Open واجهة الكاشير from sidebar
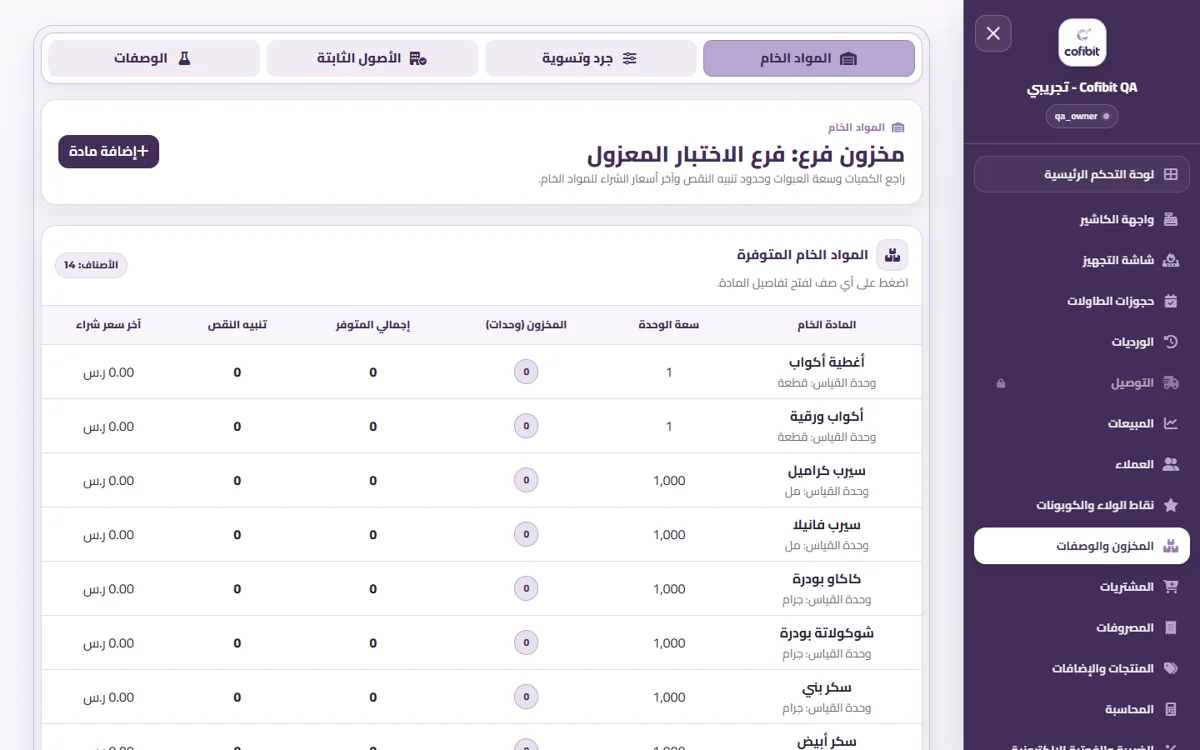Viewport: 1200px width, 750px height. 1082,219
